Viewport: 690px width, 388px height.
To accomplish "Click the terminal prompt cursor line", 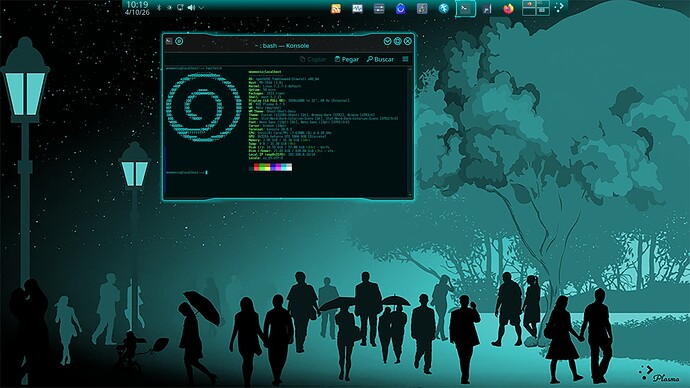I will point(187,172).
